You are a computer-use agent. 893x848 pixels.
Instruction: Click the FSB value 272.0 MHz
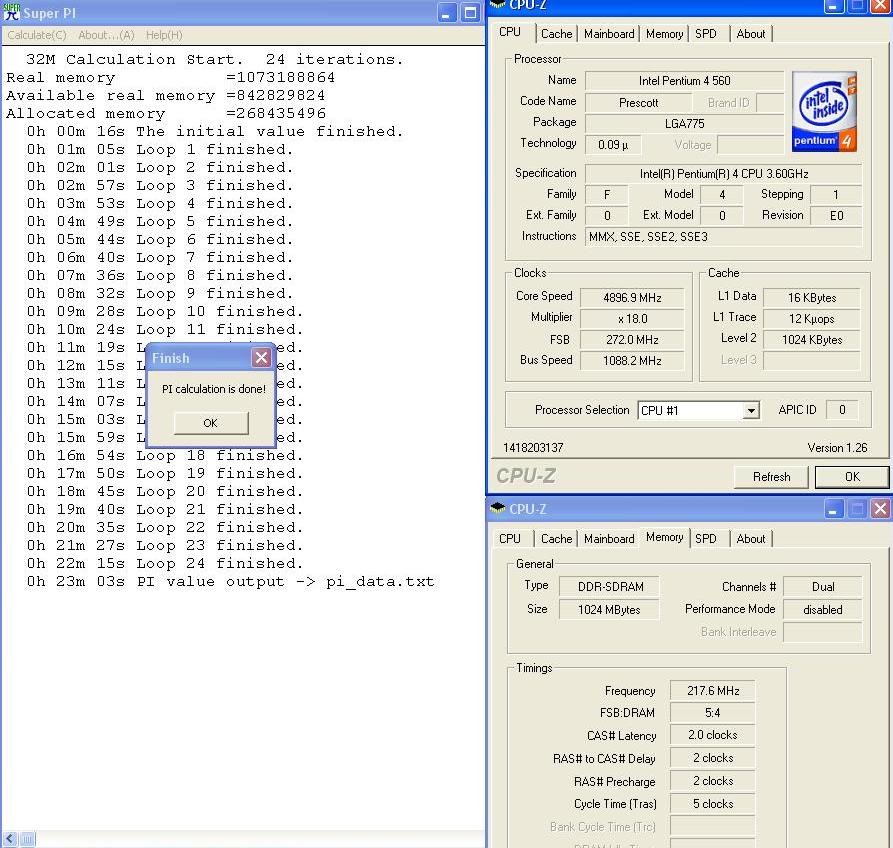coord(632,340)
